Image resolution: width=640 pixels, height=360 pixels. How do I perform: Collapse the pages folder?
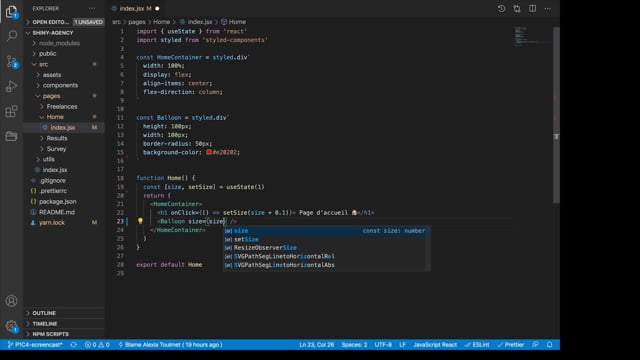tap(64, 96)
